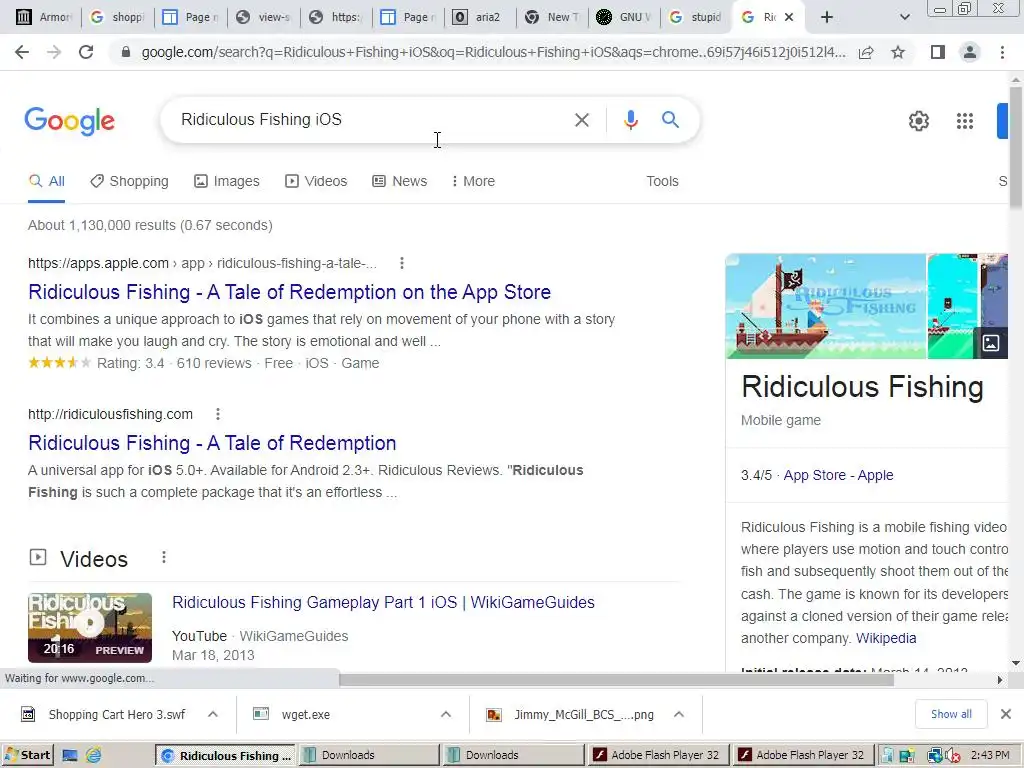Switch to Shopping results

[129, 181]
